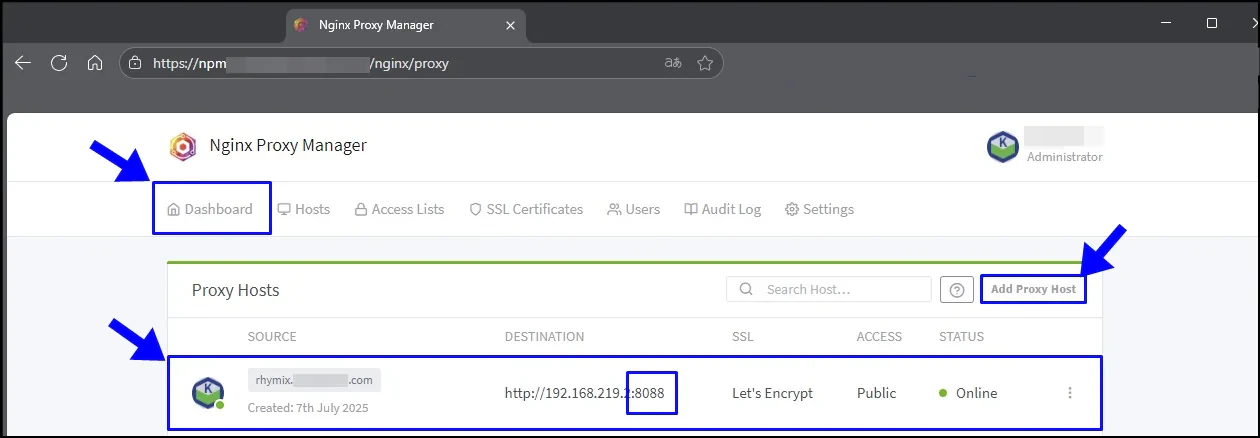The image size is (1260, 438).
Task: Open the Settings page
Action: (x=819, y=209)
